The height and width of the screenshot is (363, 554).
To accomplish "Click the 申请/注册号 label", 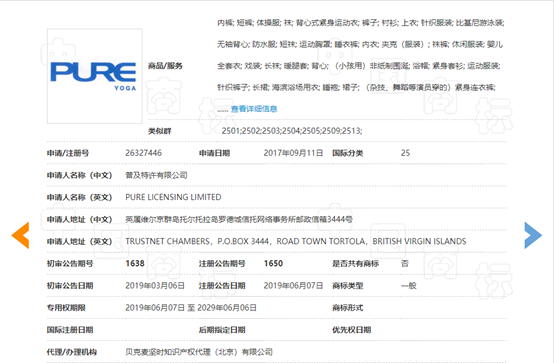I will coord(68,153).
